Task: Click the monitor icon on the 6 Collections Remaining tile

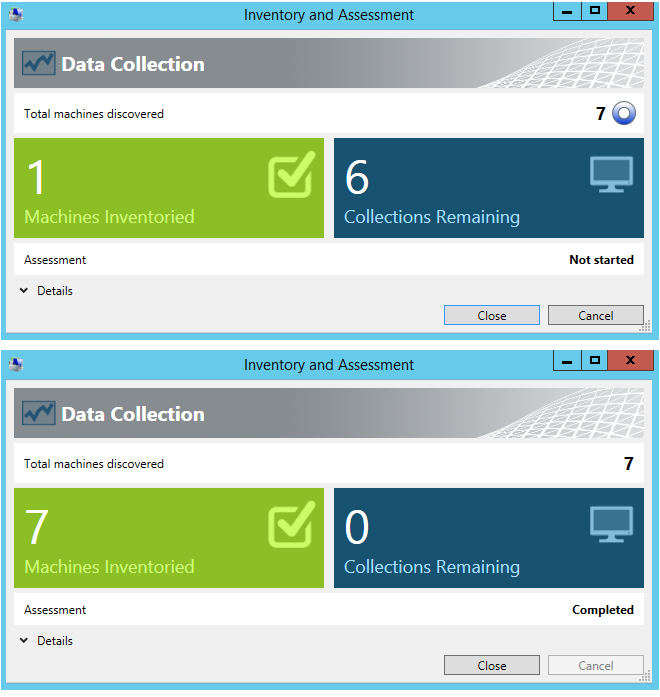Action: pos(611,175)
